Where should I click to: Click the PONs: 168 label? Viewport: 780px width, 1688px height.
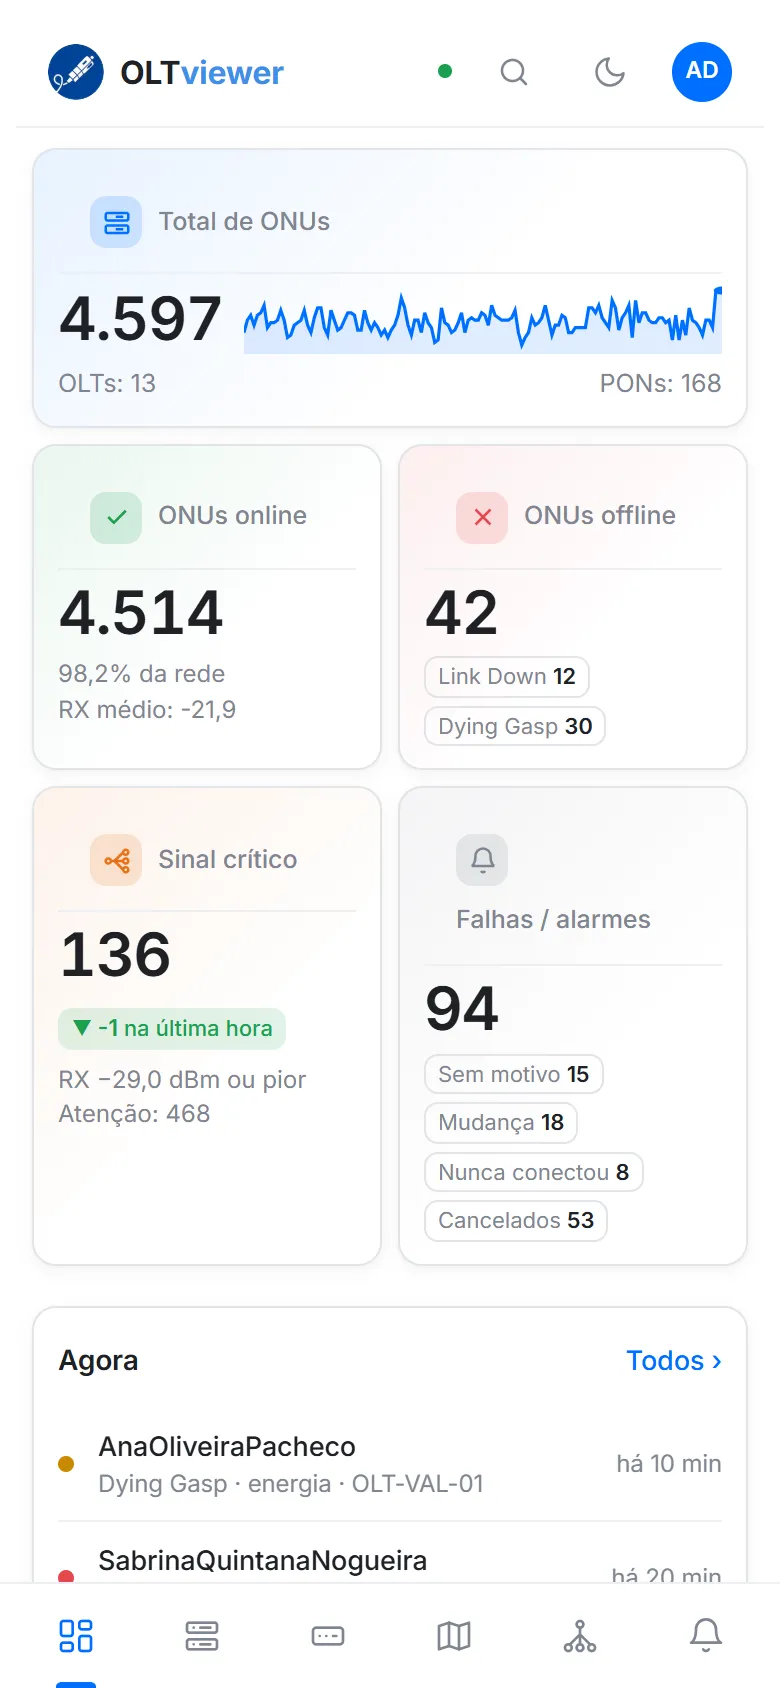(660, 384)
